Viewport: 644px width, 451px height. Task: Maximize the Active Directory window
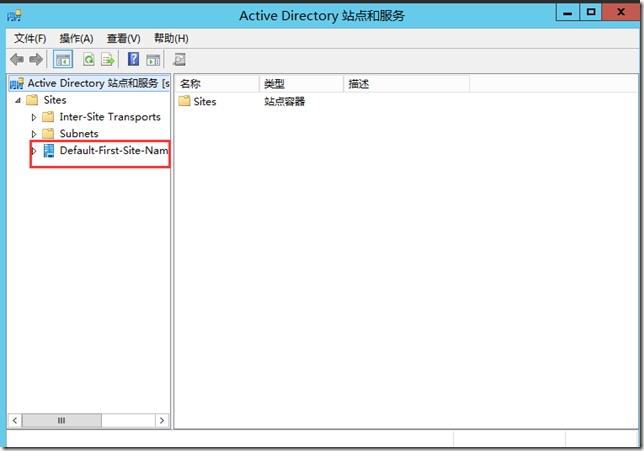(591, 12)
